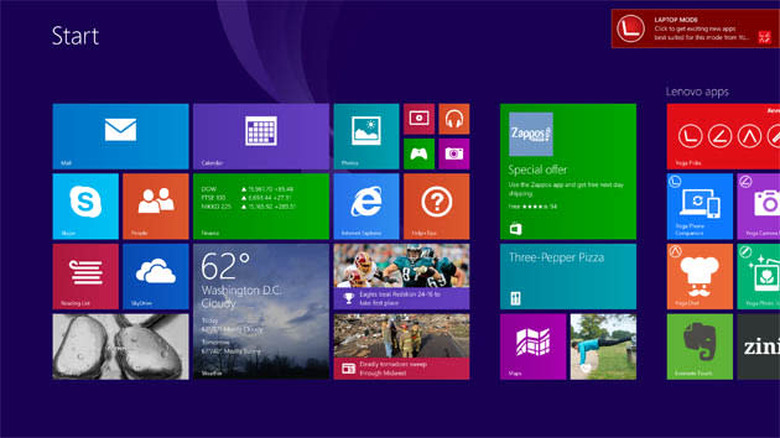Open the People tile
The image size is (780, 438).
click(x=156, y=206)
